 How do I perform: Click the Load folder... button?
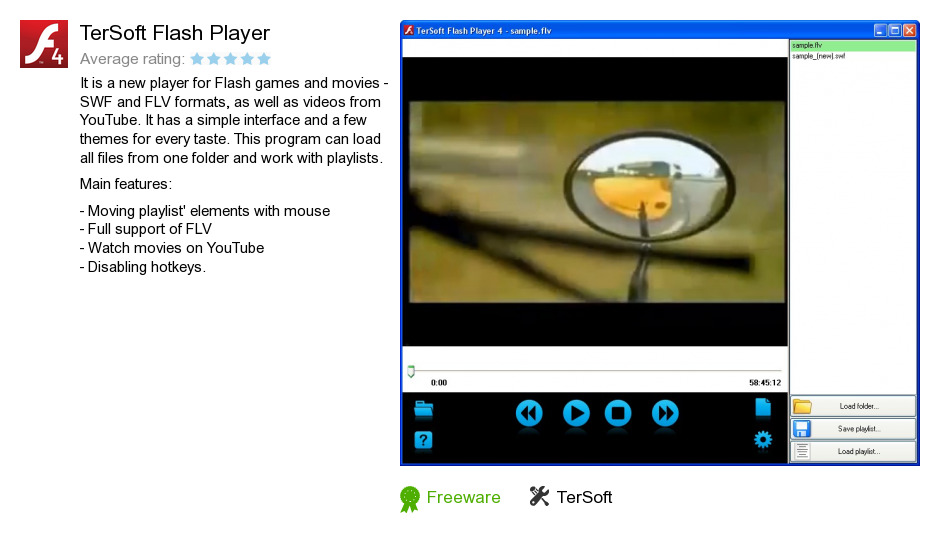coord(853,406)
